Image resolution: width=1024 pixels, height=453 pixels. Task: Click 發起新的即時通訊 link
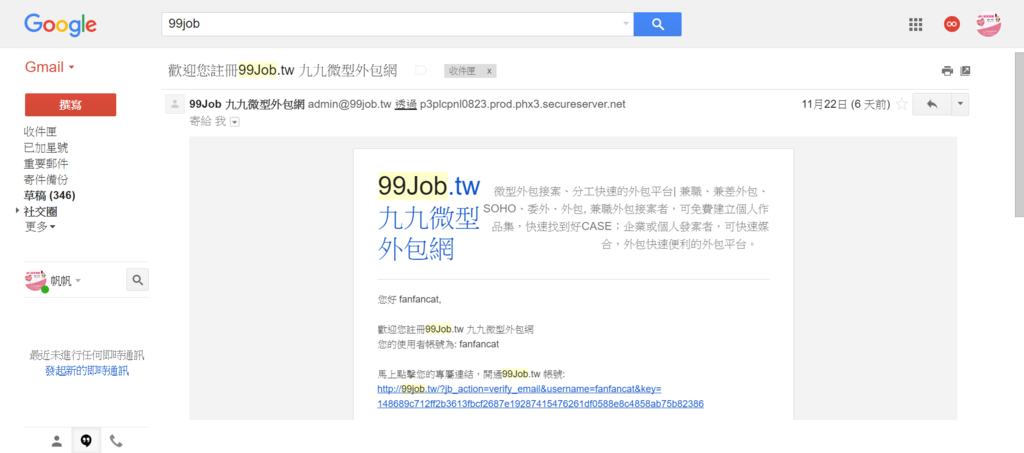tap(87, 371)
